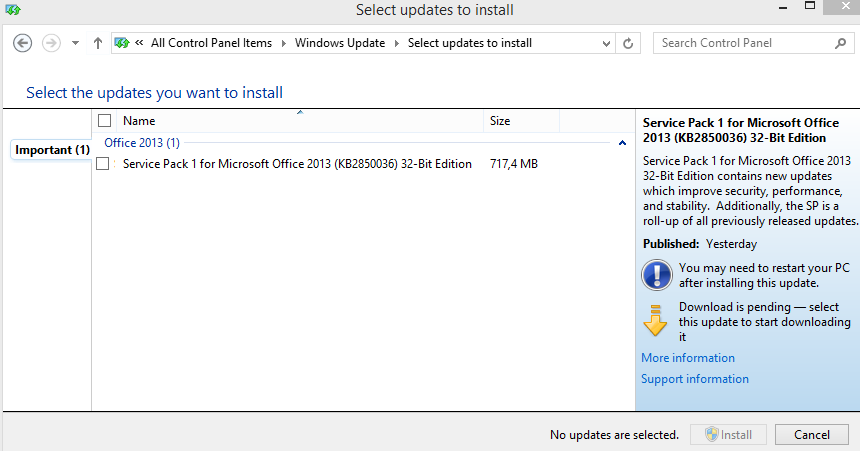
Task: Click the Windows Update title bar icon
Action: tap(13, 10)
